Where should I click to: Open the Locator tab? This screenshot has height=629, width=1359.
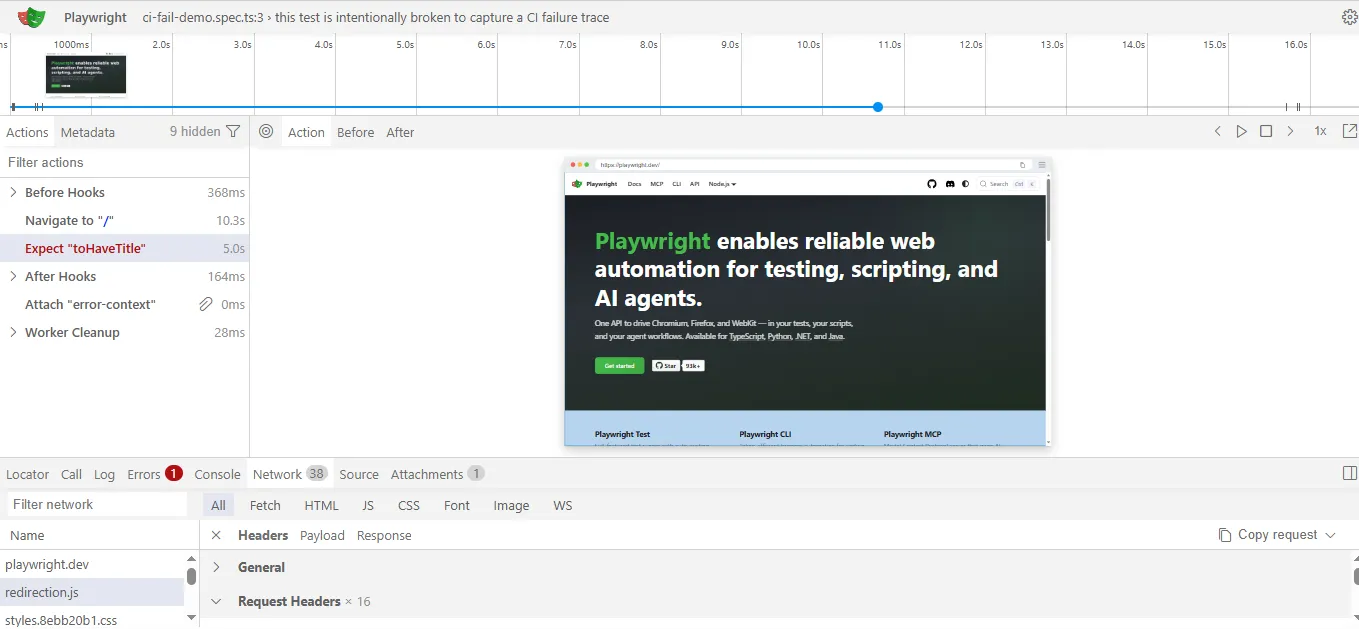(x=28, y=474)
